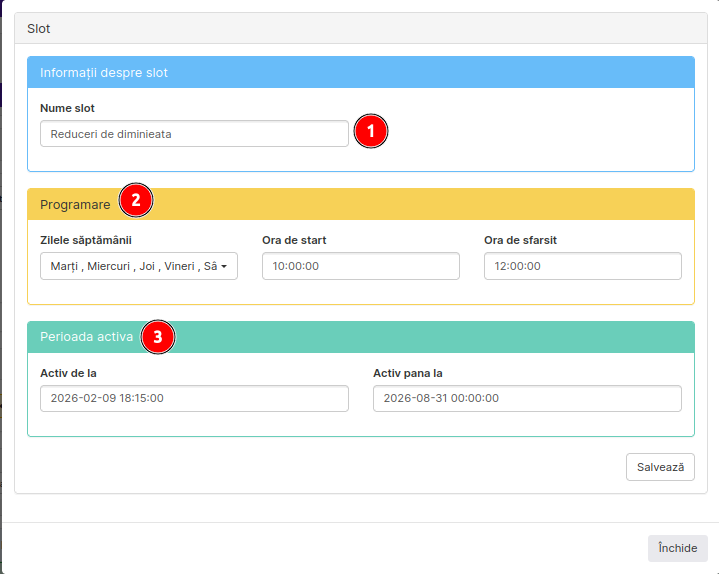Open the Zilele săptămânii dropdown

[139, 266]
